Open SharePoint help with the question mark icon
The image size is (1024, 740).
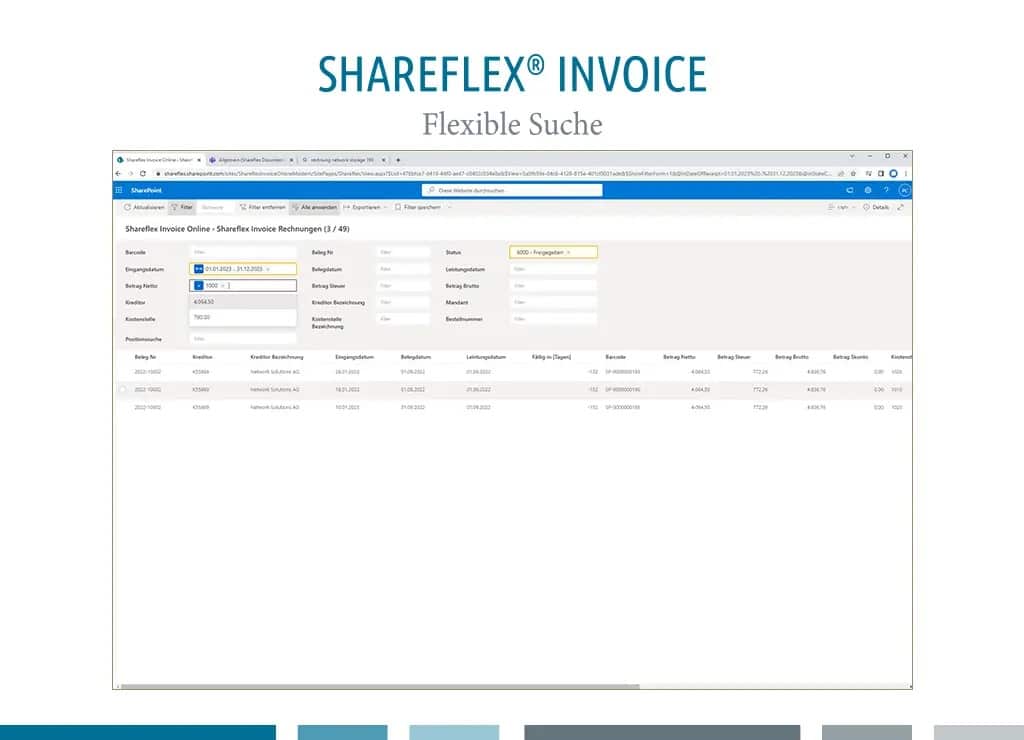[885, 190]
